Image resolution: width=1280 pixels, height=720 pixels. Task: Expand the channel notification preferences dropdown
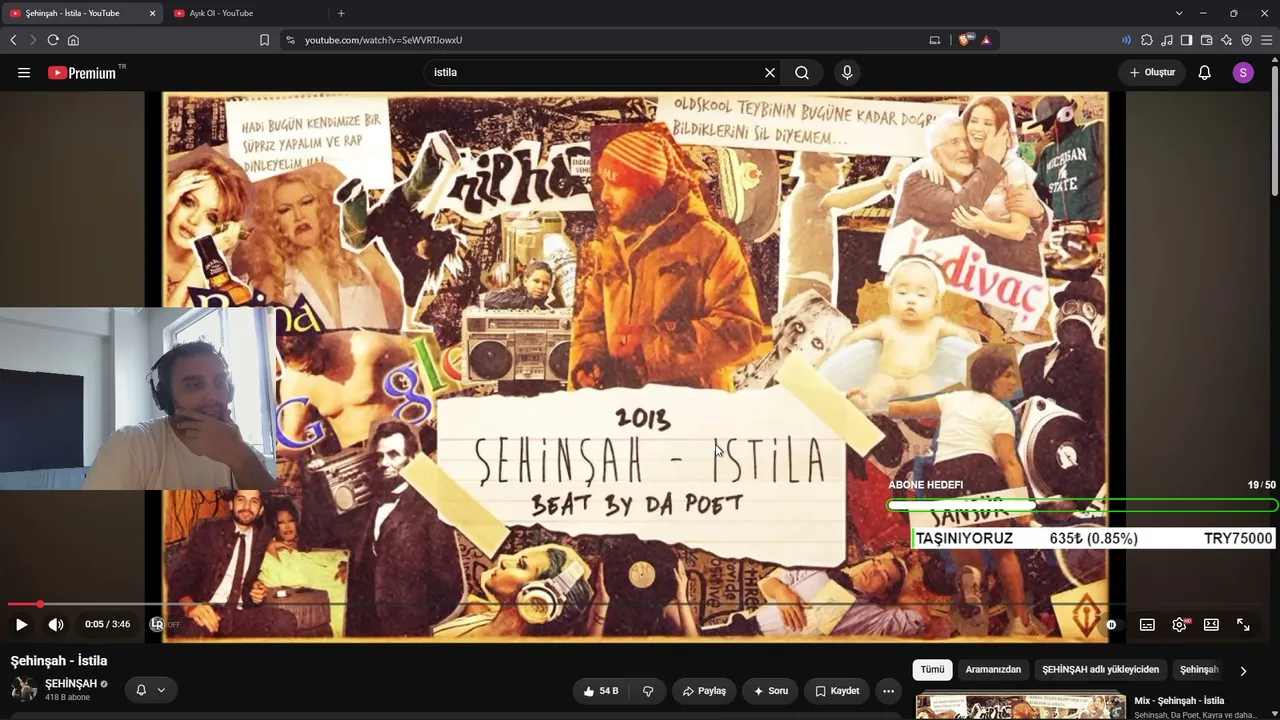(x=151, y=690)
